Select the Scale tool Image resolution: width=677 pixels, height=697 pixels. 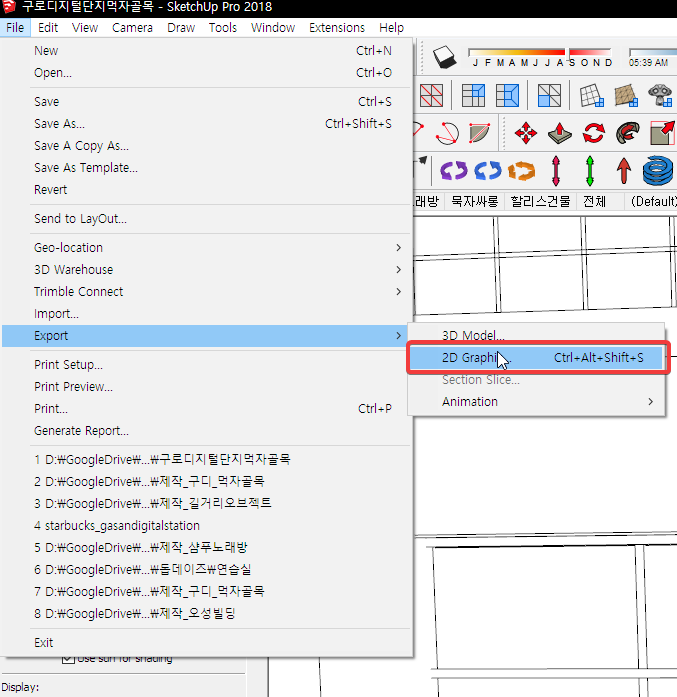pyautogui.click(x=662, y=133)
